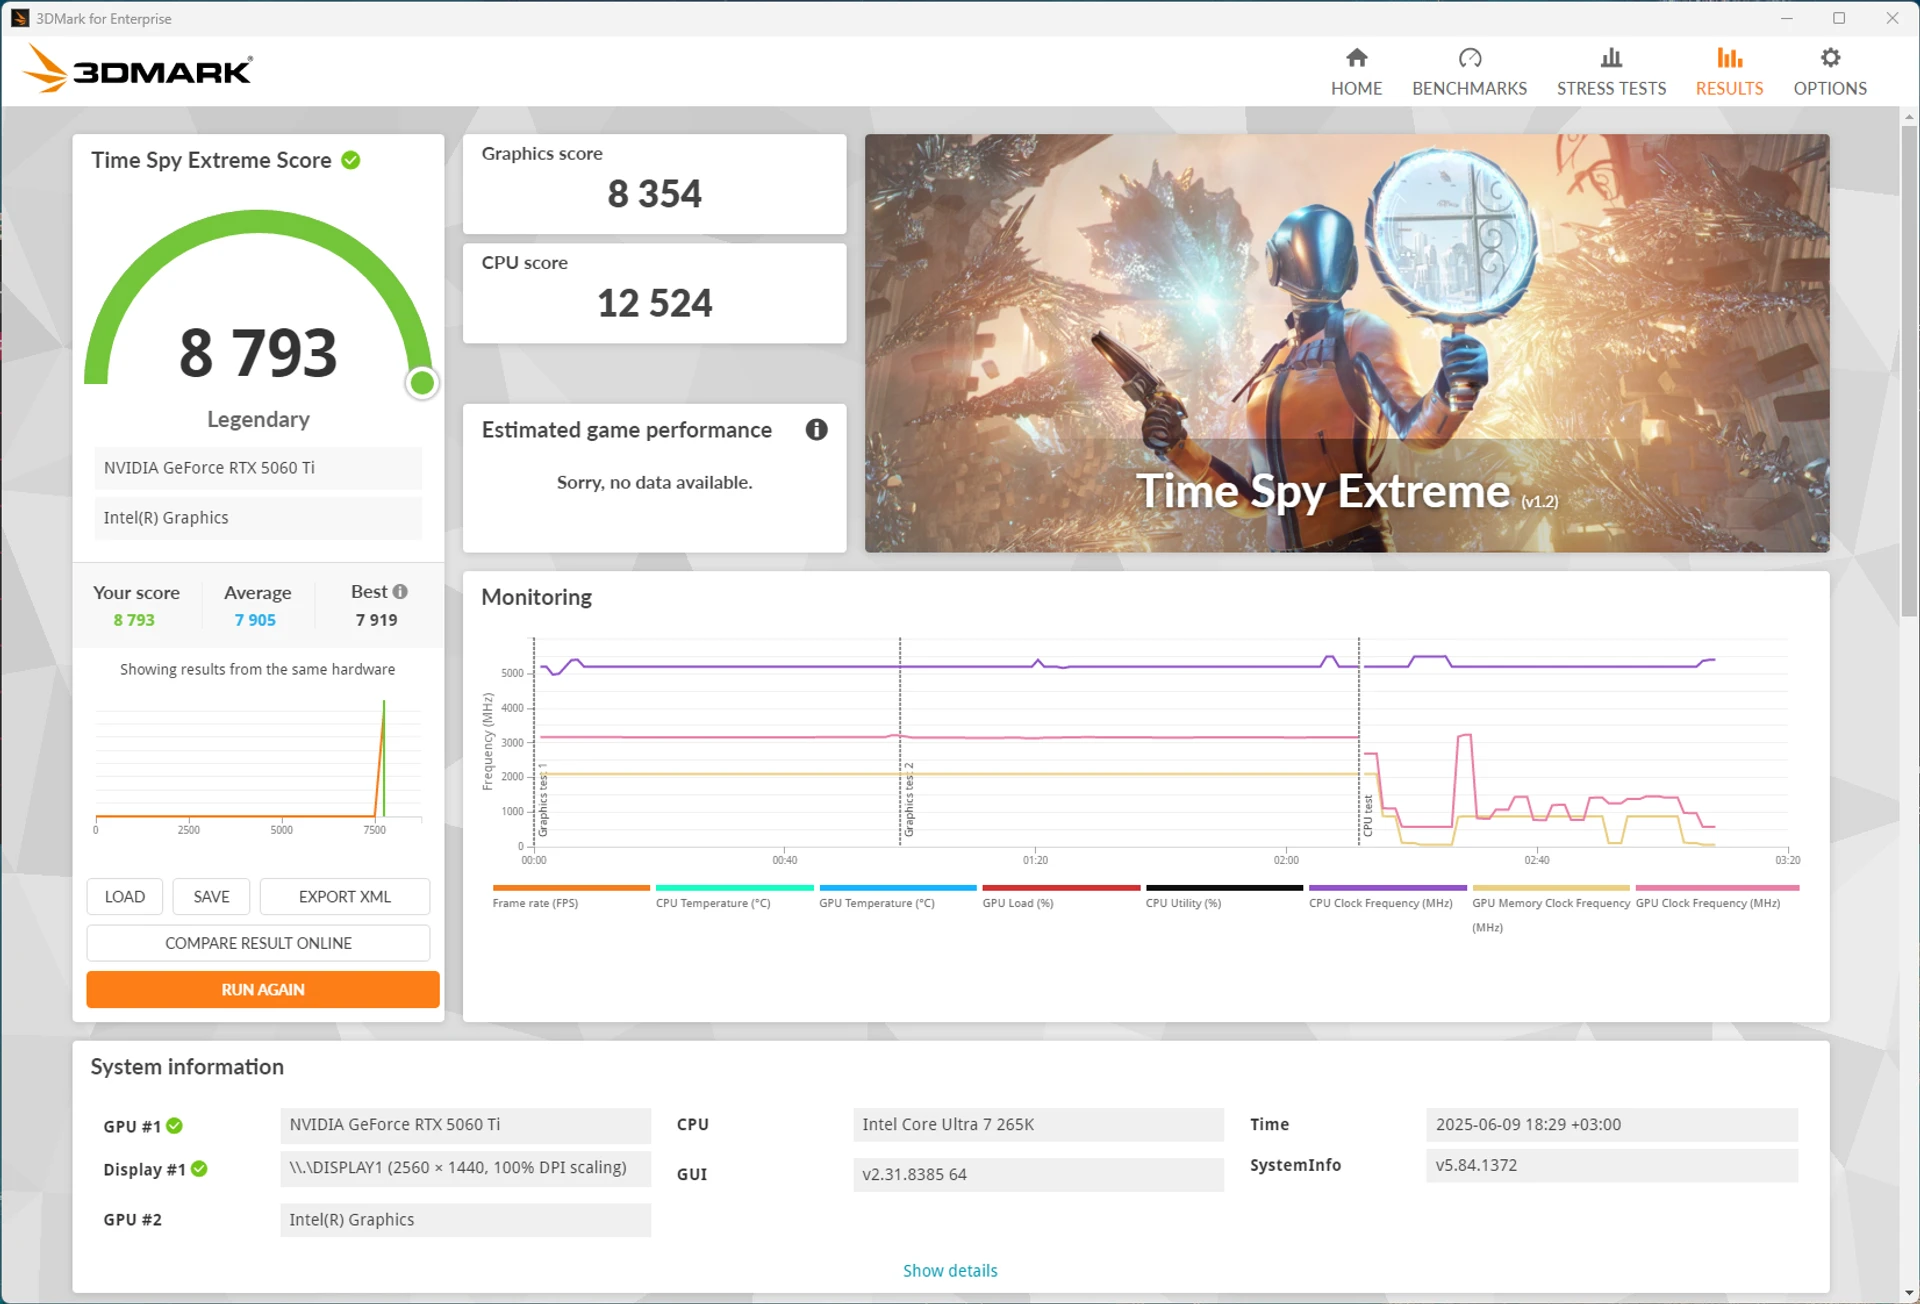Image resolution: width=1920 pixels, height=1304 pixels.
Task: Switch to the Results section
Action: [1729, 72]
